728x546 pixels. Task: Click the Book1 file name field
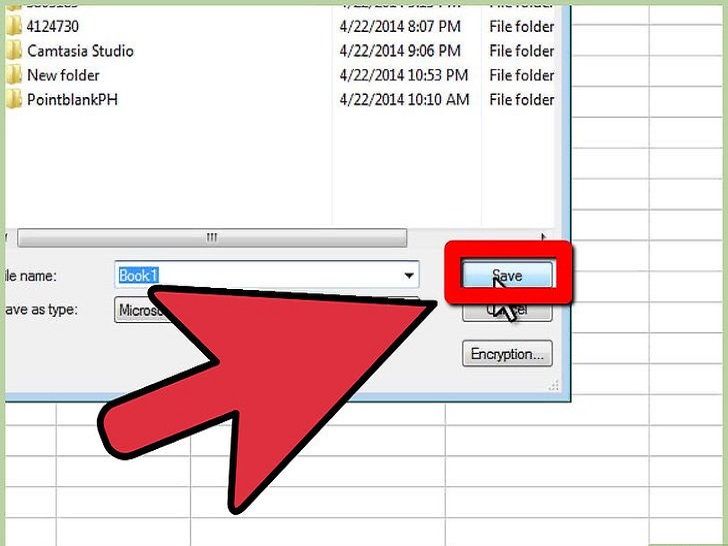266,275
